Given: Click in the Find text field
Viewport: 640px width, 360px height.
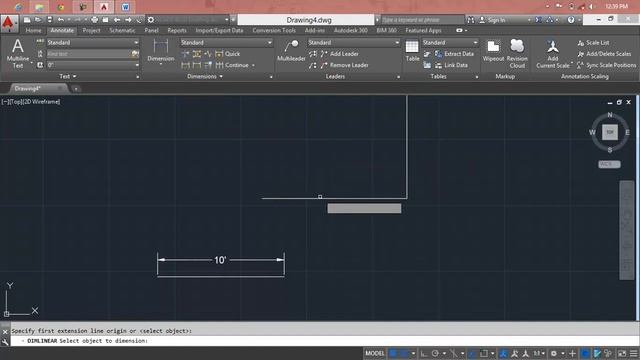Looking at the screenshot, I should pyautogui.click(x=88, y=54).
